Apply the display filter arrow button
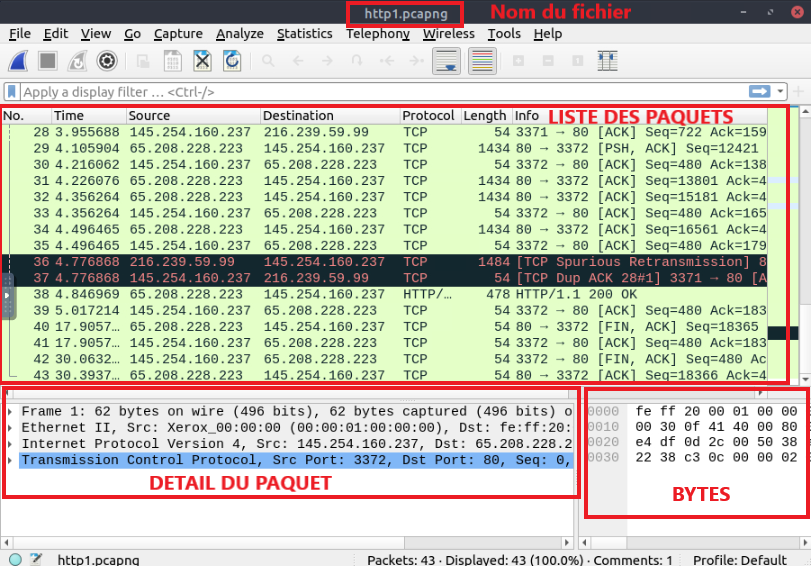 pyautogui.click(x=759, y=92)
